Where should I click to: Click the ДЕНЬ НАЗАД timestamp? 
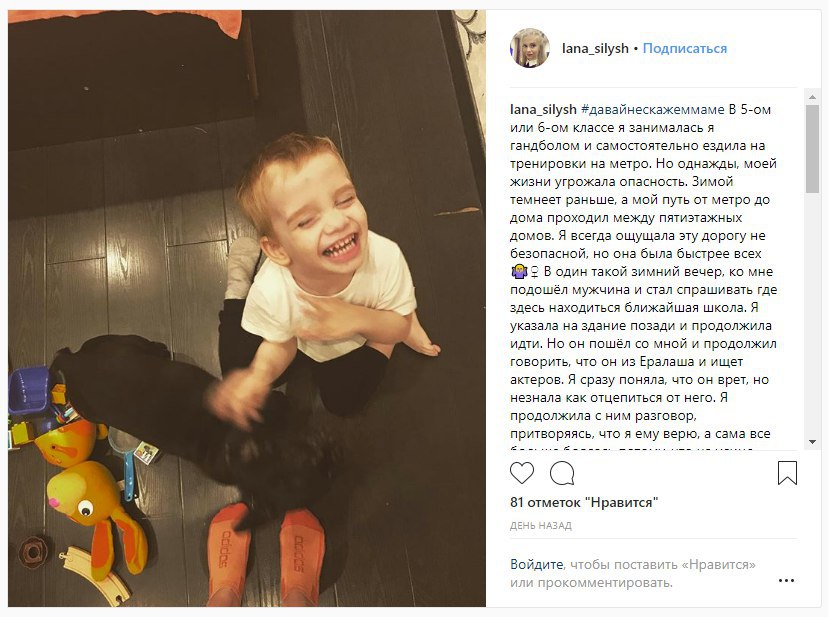point(541,526)
